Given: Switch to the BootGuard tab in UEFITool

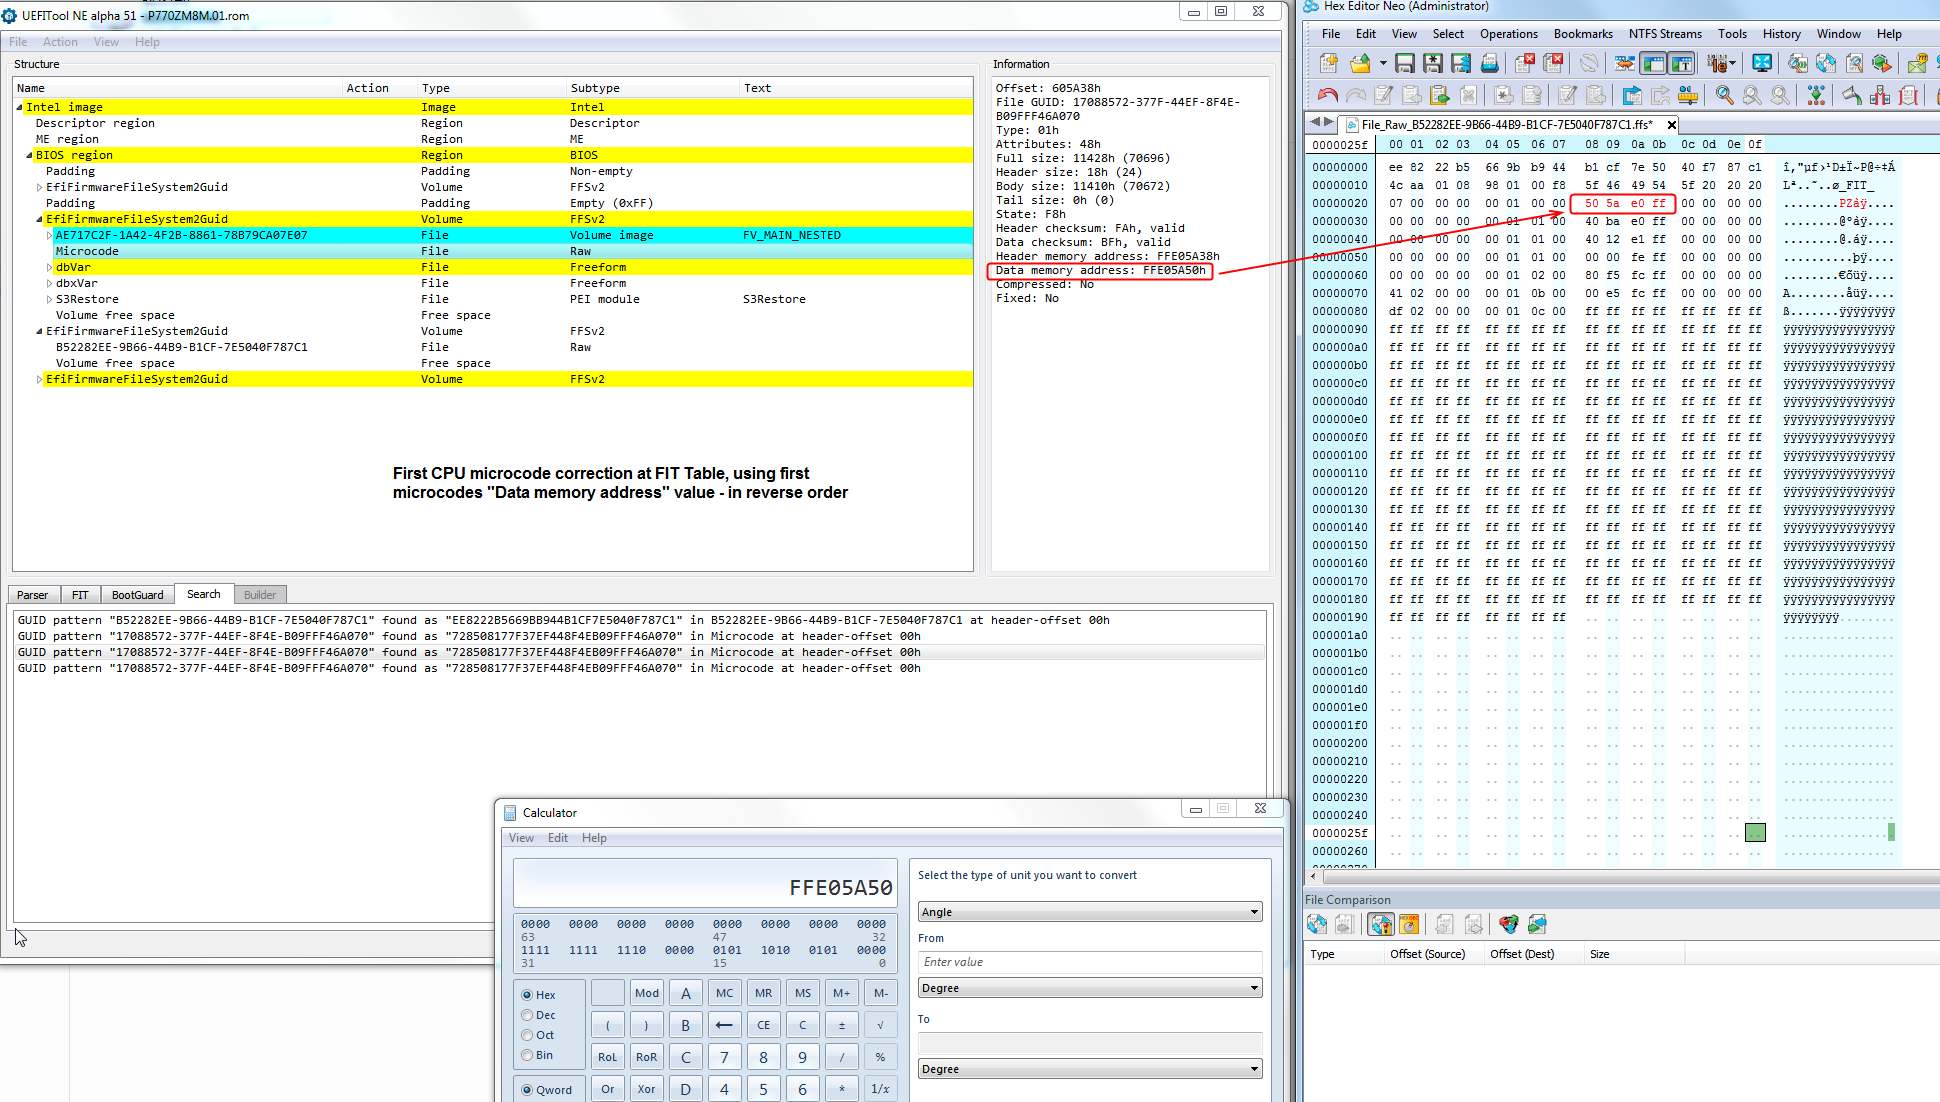Looking at the screenshot, I should coord(137,595).
